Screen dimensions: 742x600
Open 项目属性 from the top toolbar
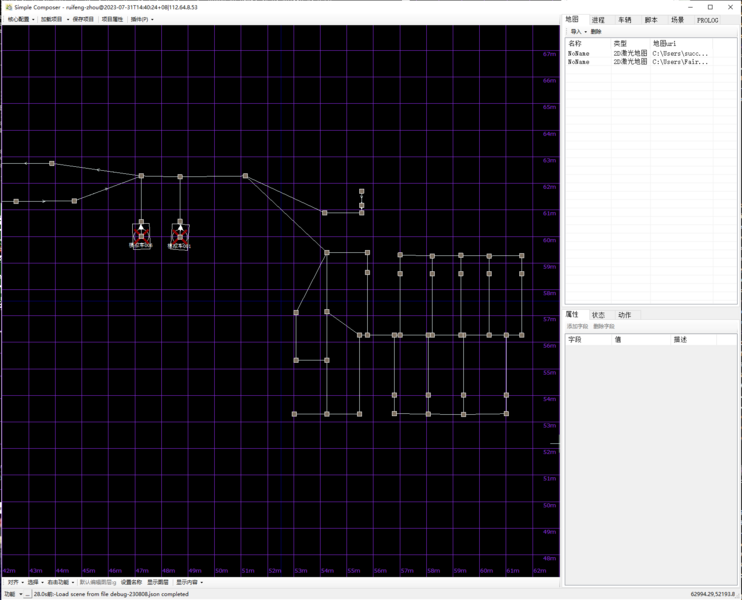[112, 19]
